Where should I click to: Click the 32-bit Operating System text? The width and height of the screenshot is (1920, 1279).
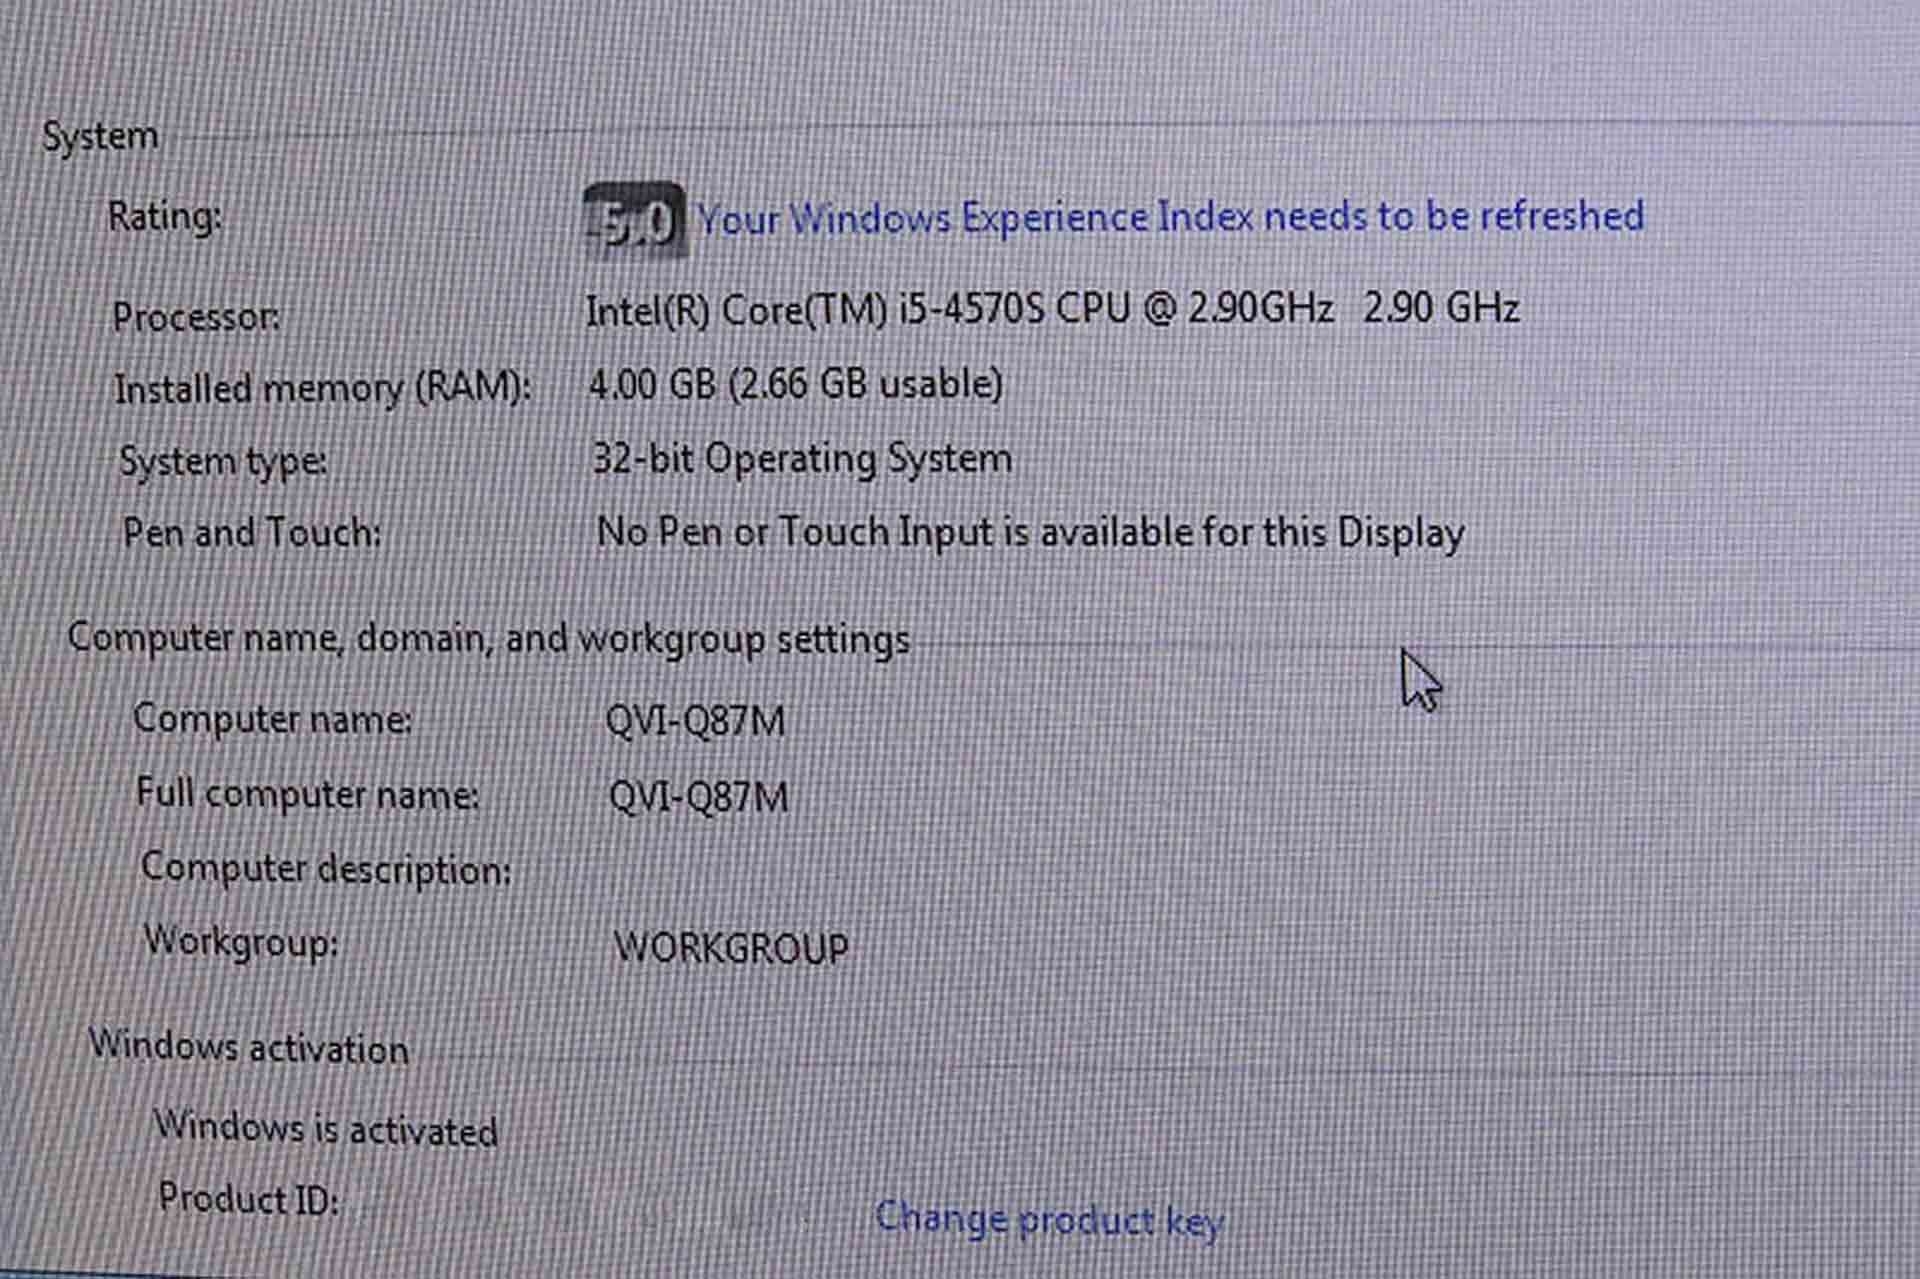(802, 459)
